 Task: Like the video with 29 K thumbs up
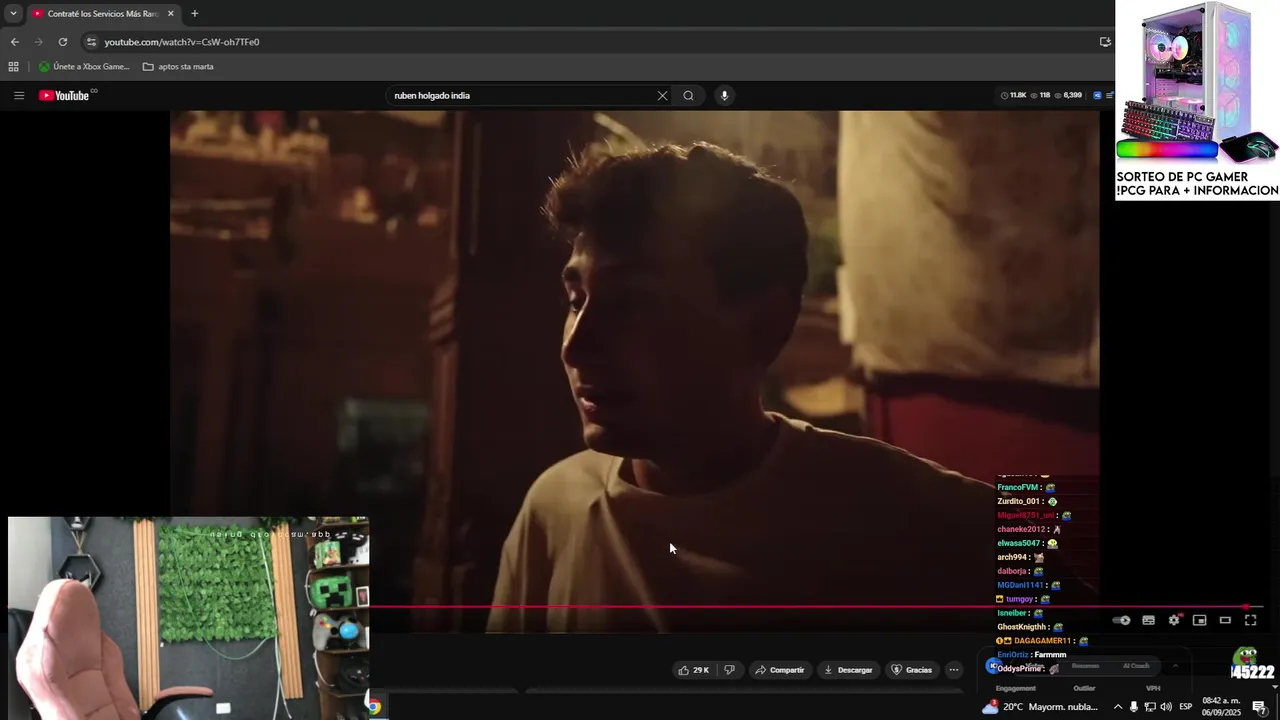[693, 670]
